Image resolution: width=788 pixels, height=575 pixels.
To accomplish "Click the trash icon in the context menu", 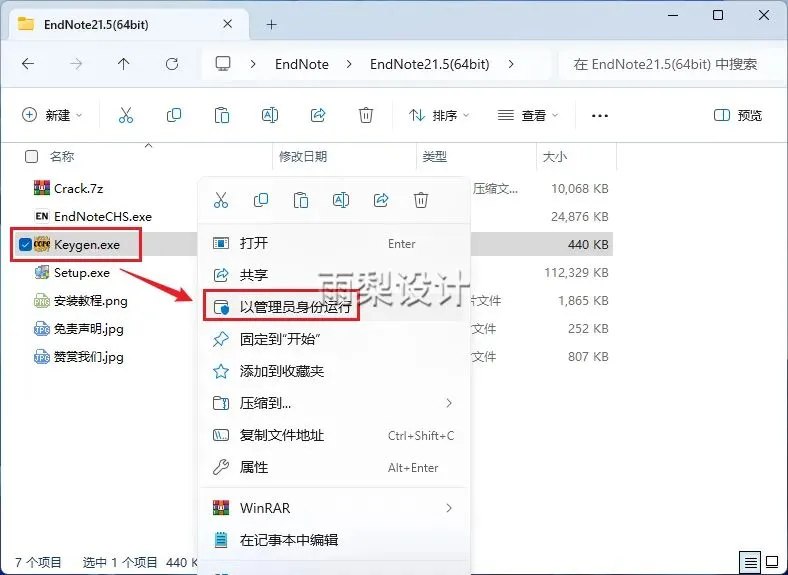I will click(x=421, y=200).
